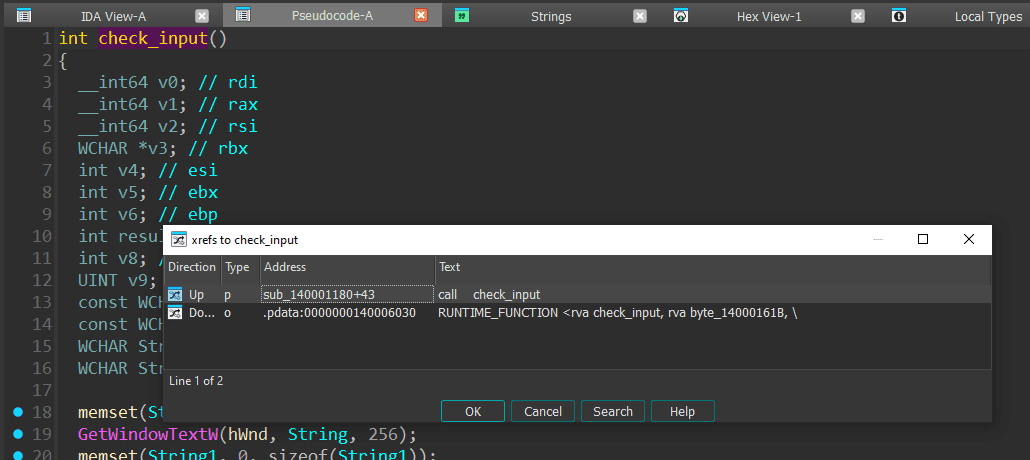Viewport: 1030px width, 460px height.
Task: Switch to the Strings tab
Action: tap(551, 16)
